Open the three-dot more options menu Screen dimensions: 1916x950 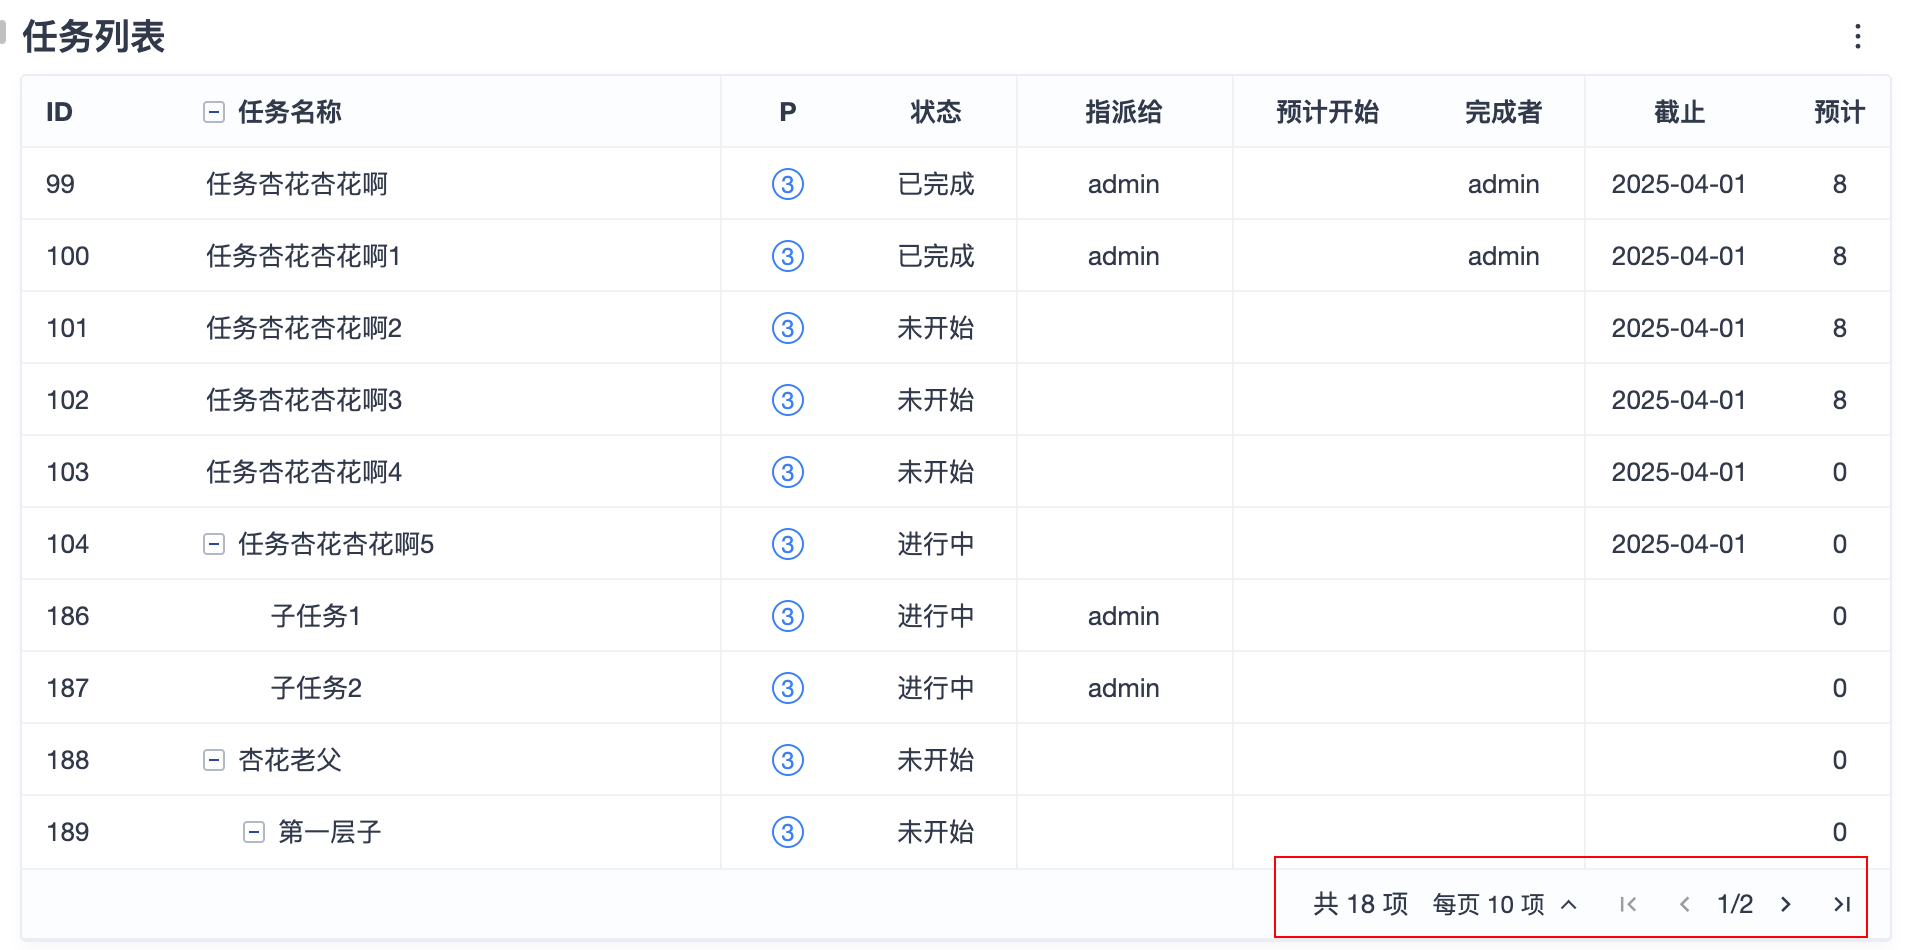click(x=1857, y=37)
